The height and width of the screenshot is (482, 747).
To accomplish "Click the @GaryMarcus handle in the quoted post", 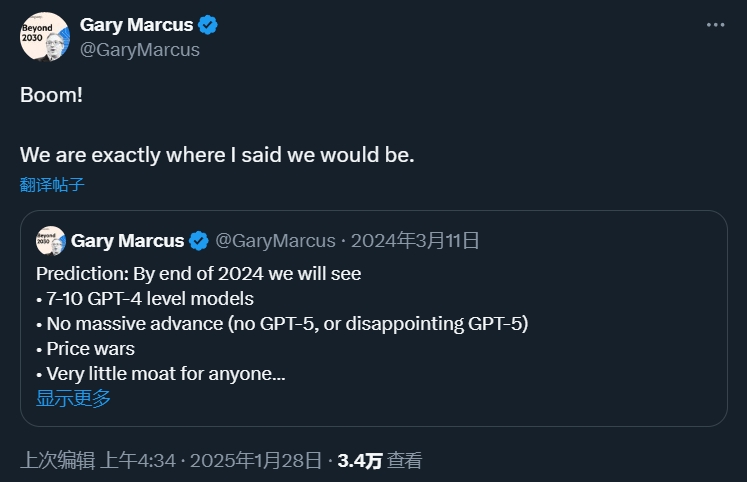I will 275,241.
